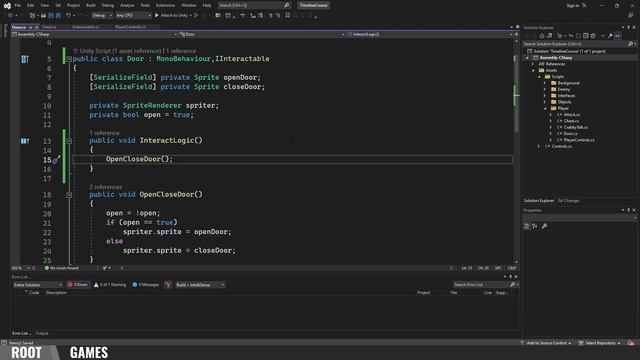
Task: Collapse the Player folder in Solution Explorer
Action: tap(545, 108)
